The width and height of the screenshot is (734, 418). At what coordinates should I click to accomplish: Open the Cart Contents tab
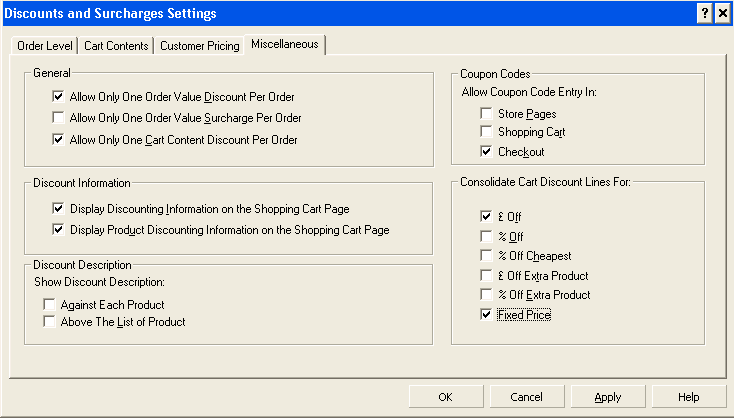(x=116, y=46)
